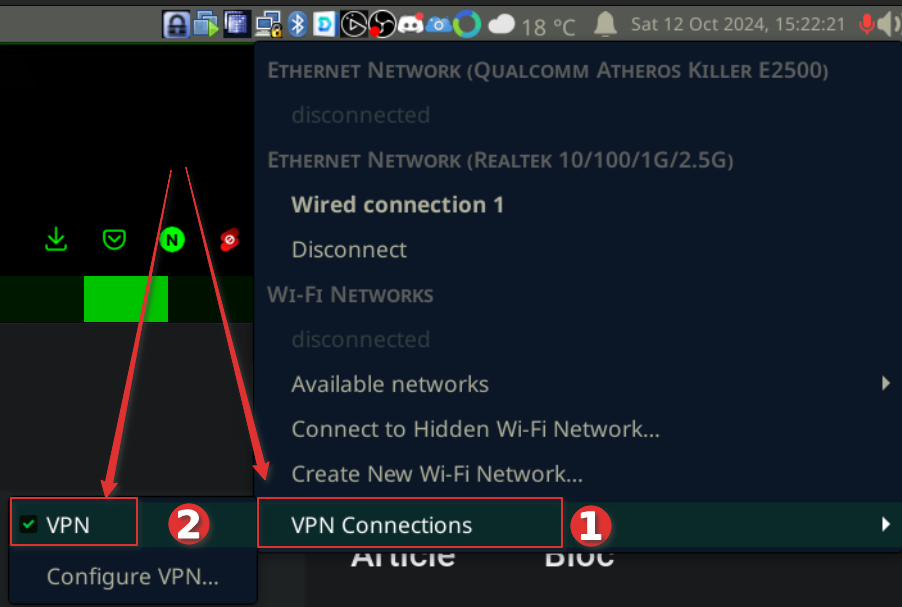This screenshot has width=902, height=607.
Task: Click Disconnect under Wired connection 1
Action: 349,249
